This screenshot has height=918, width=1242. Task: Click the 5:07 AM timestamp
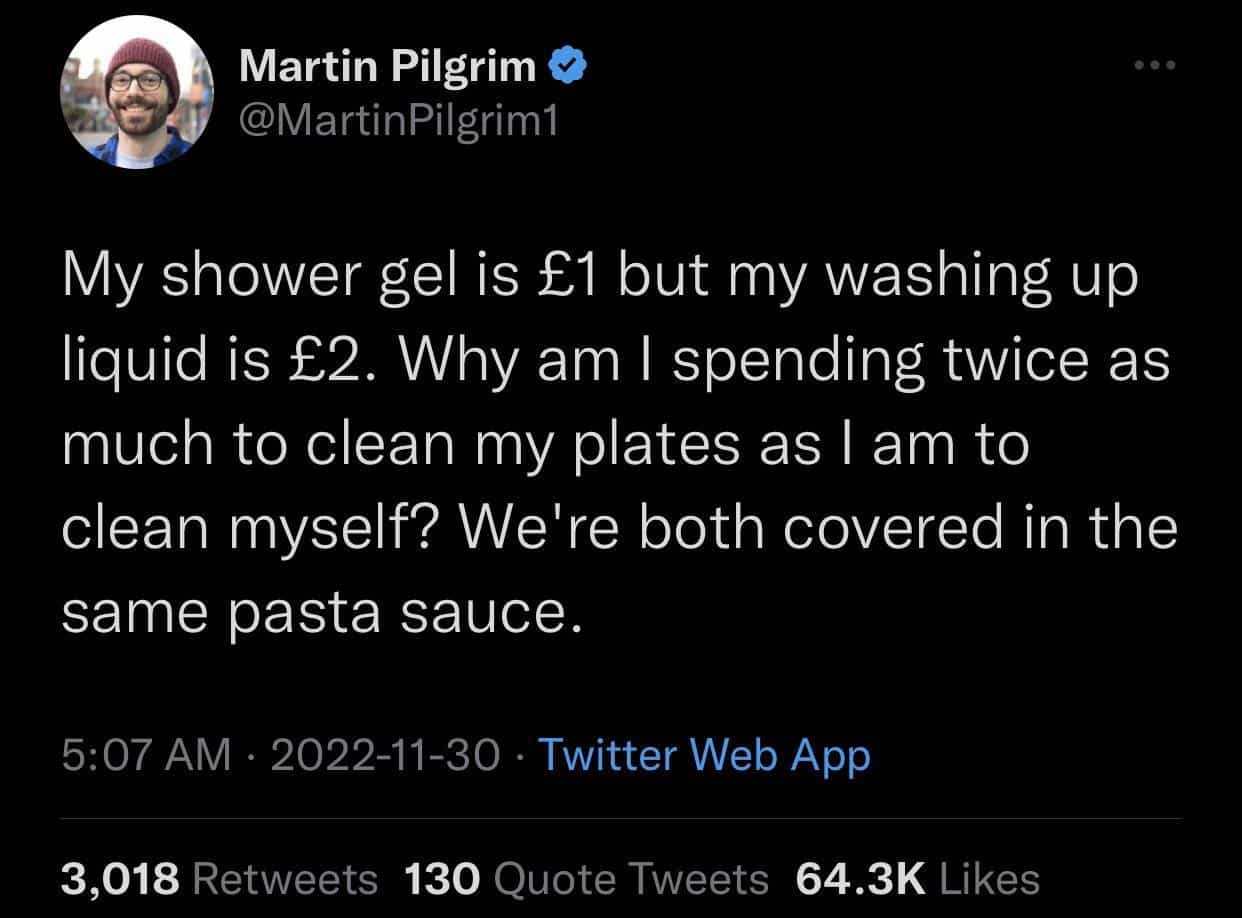tap(146, 755)
